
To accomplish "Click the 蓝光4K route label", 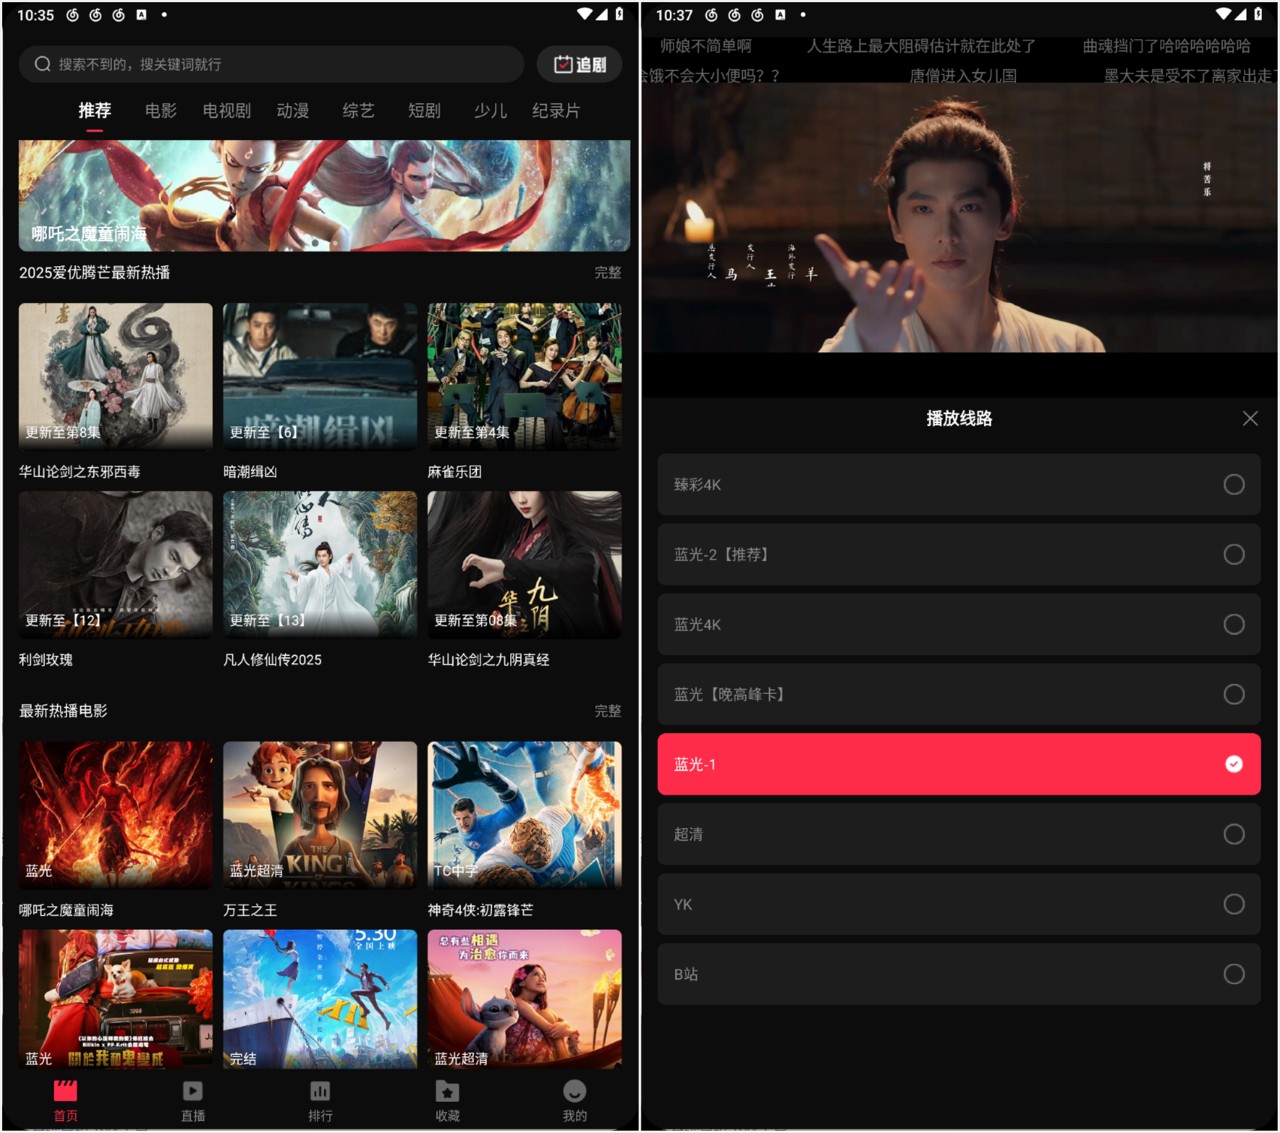I will click(x=697, y=624).
